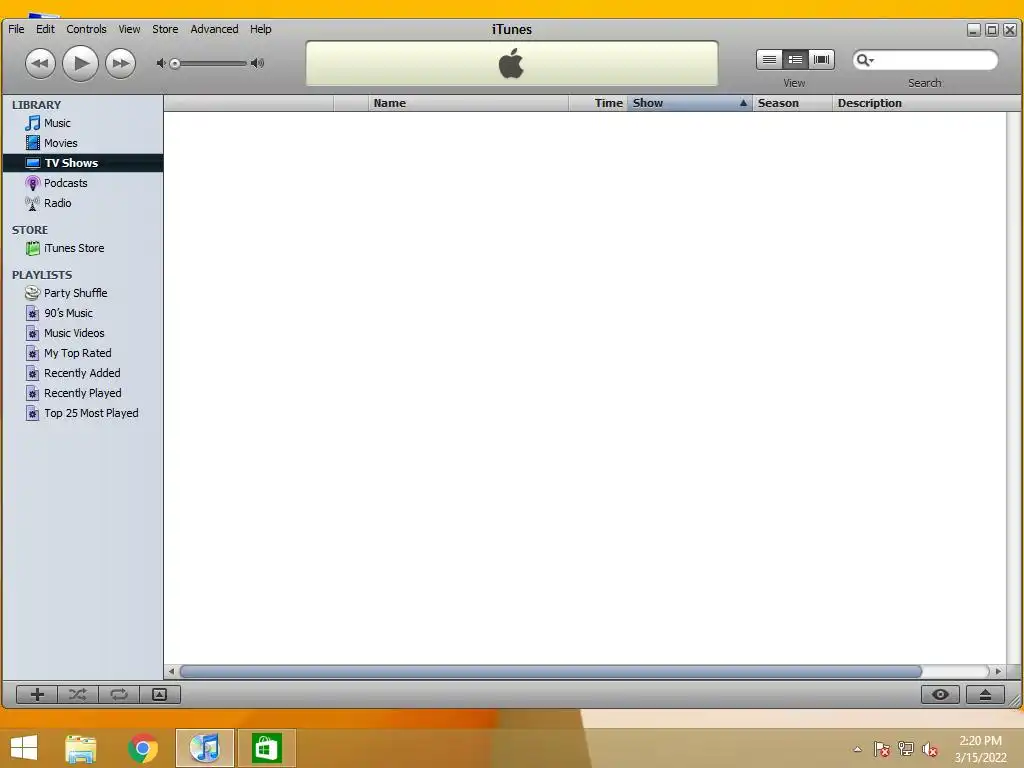Image resolution: width=1024 pixels, height=768 pixels.
Task: Open the Music Videos playlist
Action: point(83,333)
